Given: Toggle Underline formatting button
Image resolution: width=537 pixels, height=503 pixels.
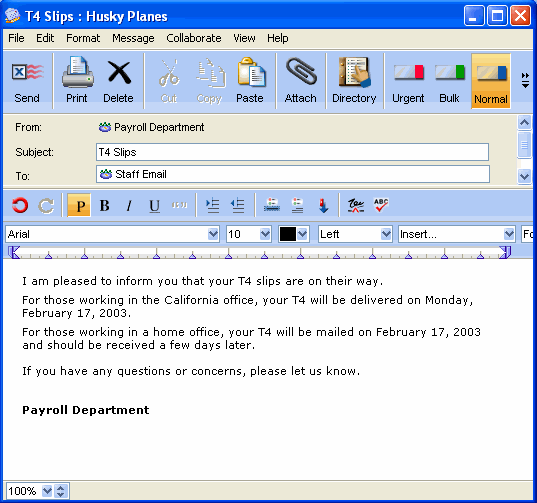Looking at the screenshot, I should [x=154, y=205].
